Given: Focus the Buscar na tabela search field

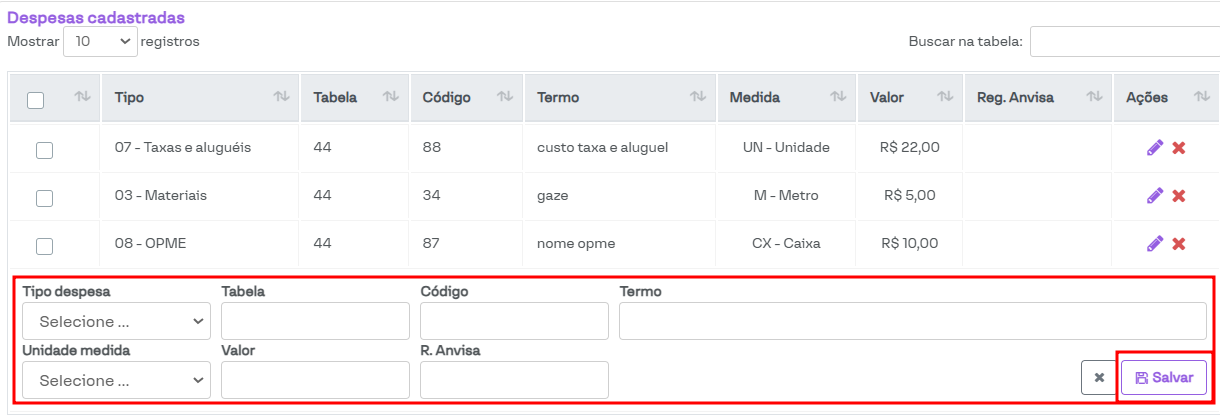Looking at the screenshot, I should (x=1124, y=42).
